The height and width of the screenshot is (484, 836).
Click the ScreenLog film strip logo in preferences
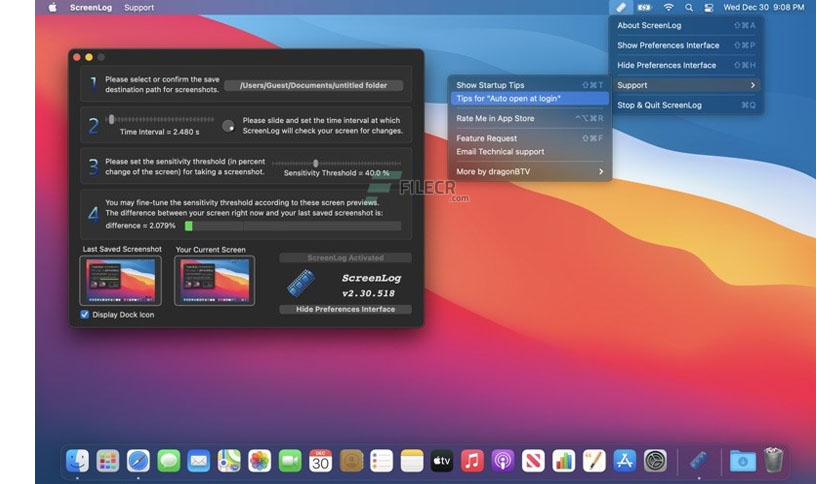click(x=301, y=283)
